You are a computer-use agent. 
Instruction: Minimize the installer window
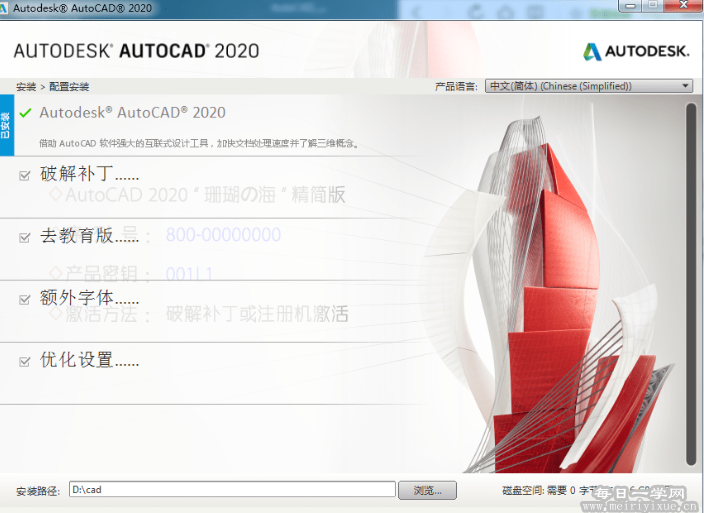(630, 5)
